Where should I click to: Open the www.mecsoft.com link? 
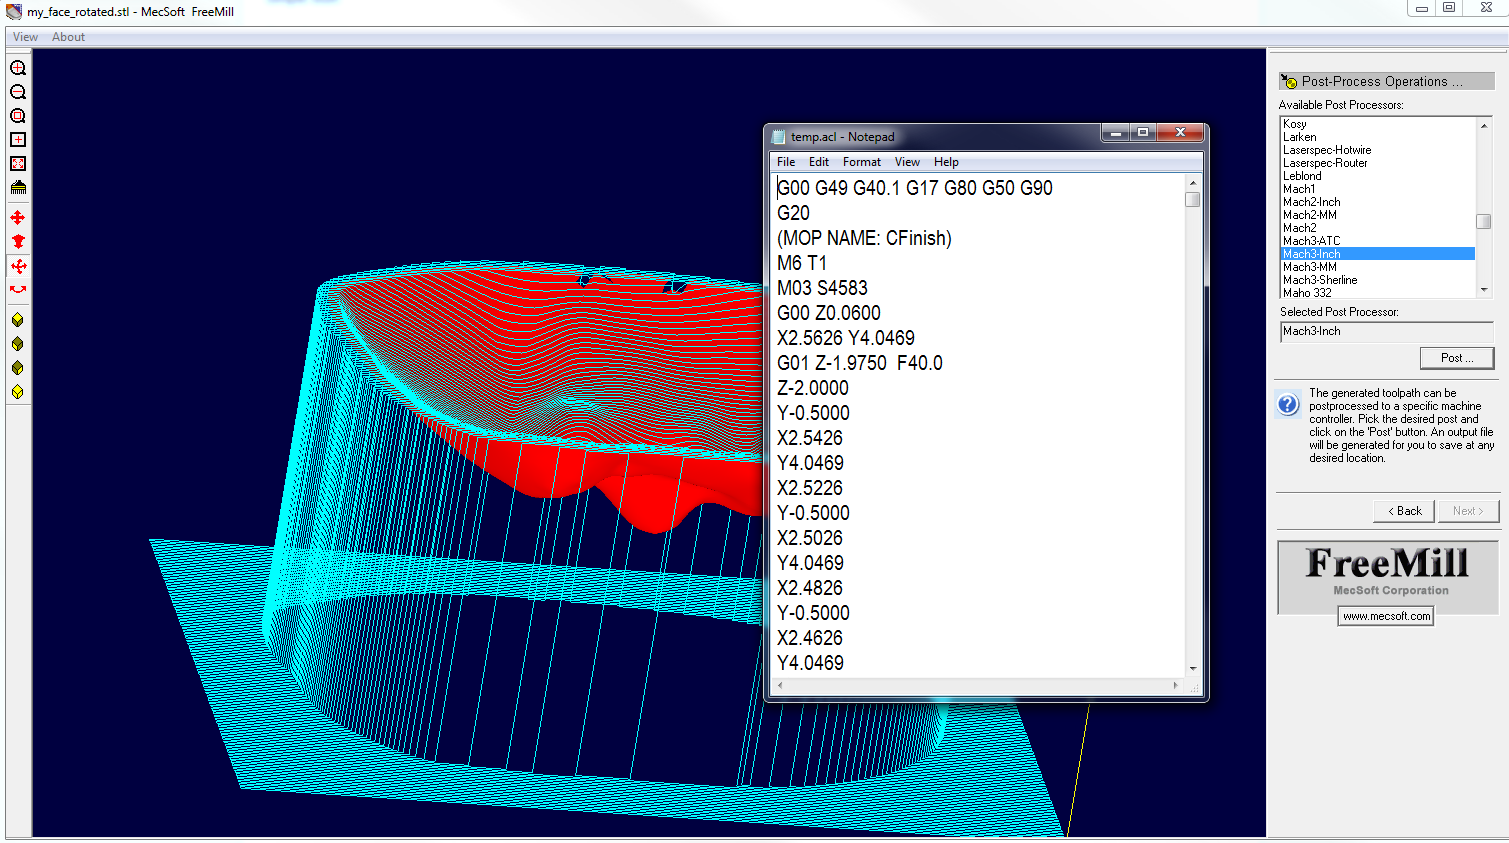click(x=1386, y=616)
